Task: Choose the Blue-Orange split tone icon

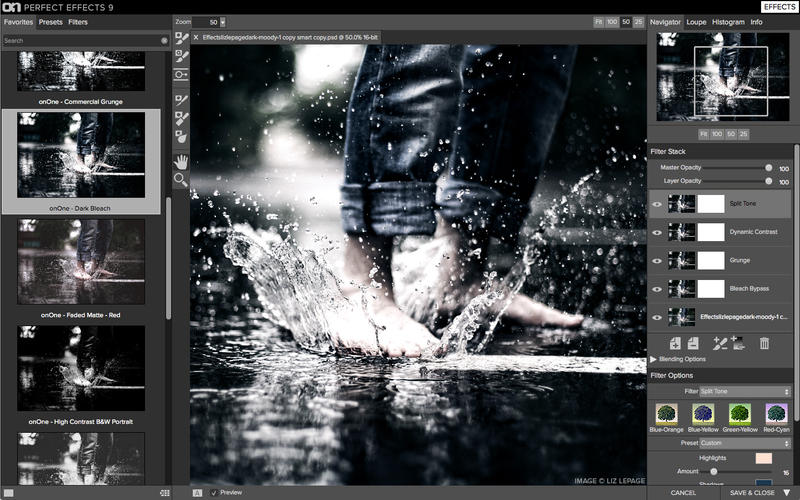Action: 665,413
